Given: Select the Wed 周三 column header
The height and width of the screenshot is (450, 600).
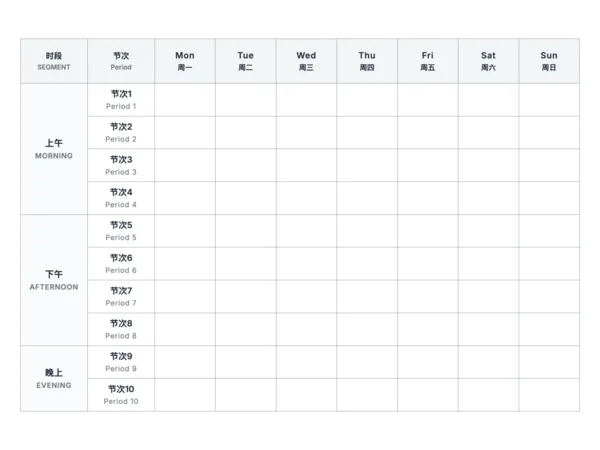Looking at the screenshot, I should pyautogui.click(x=306, y=61).
